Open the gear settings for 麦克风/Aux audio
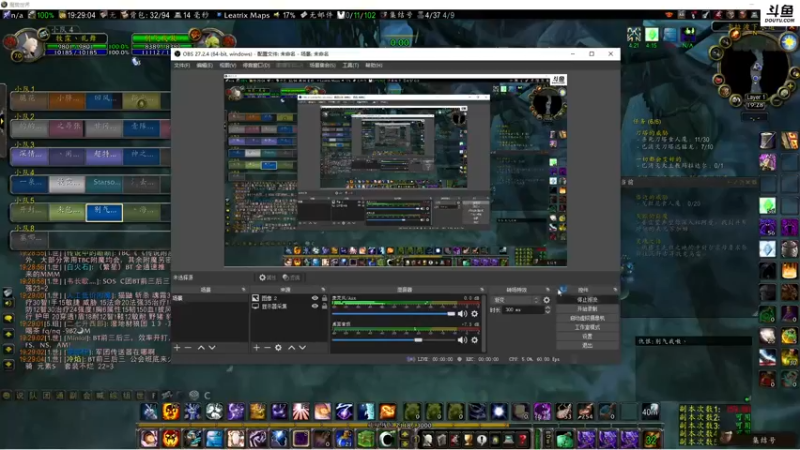This screenshot has height=450, width=800. coord(474,314)
